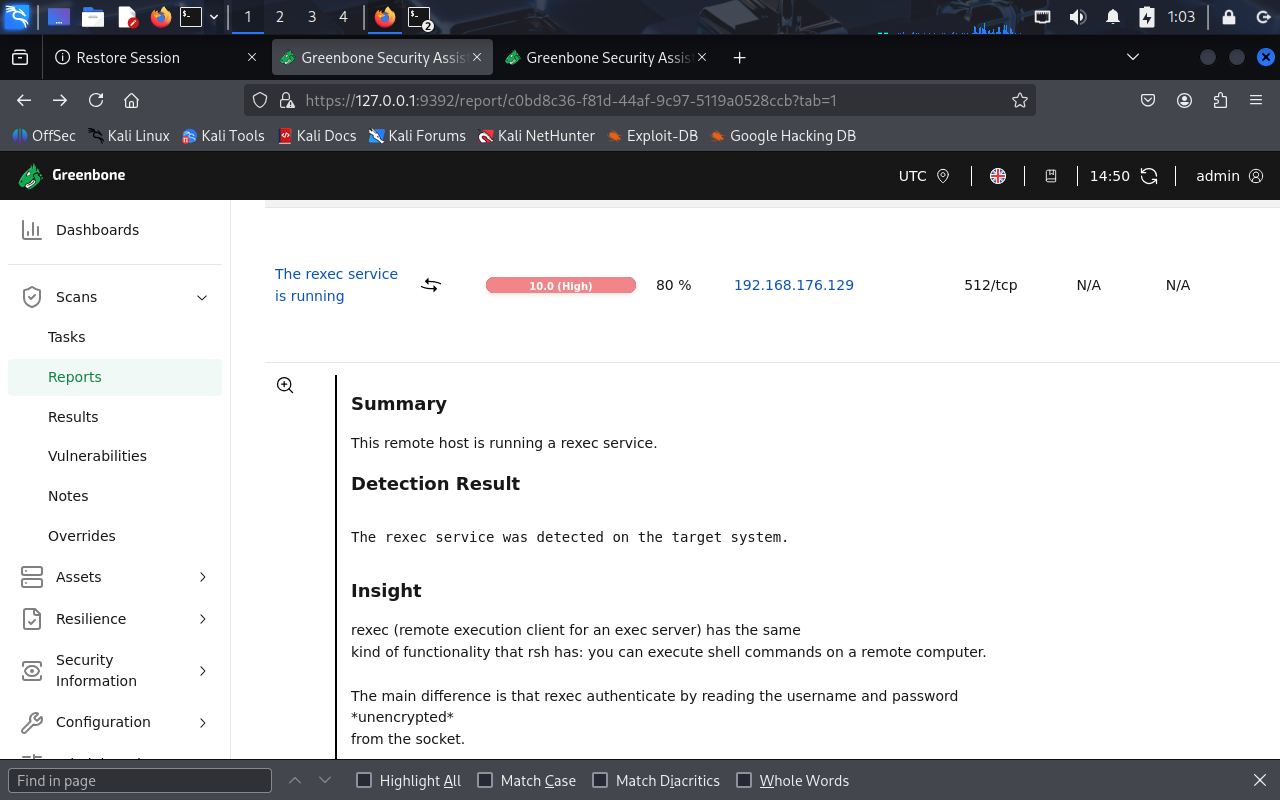1280x800 pixels.
Task: Follow the 192.168.176.129 host link
Action: pyautogui.click(x=793, y=284)
